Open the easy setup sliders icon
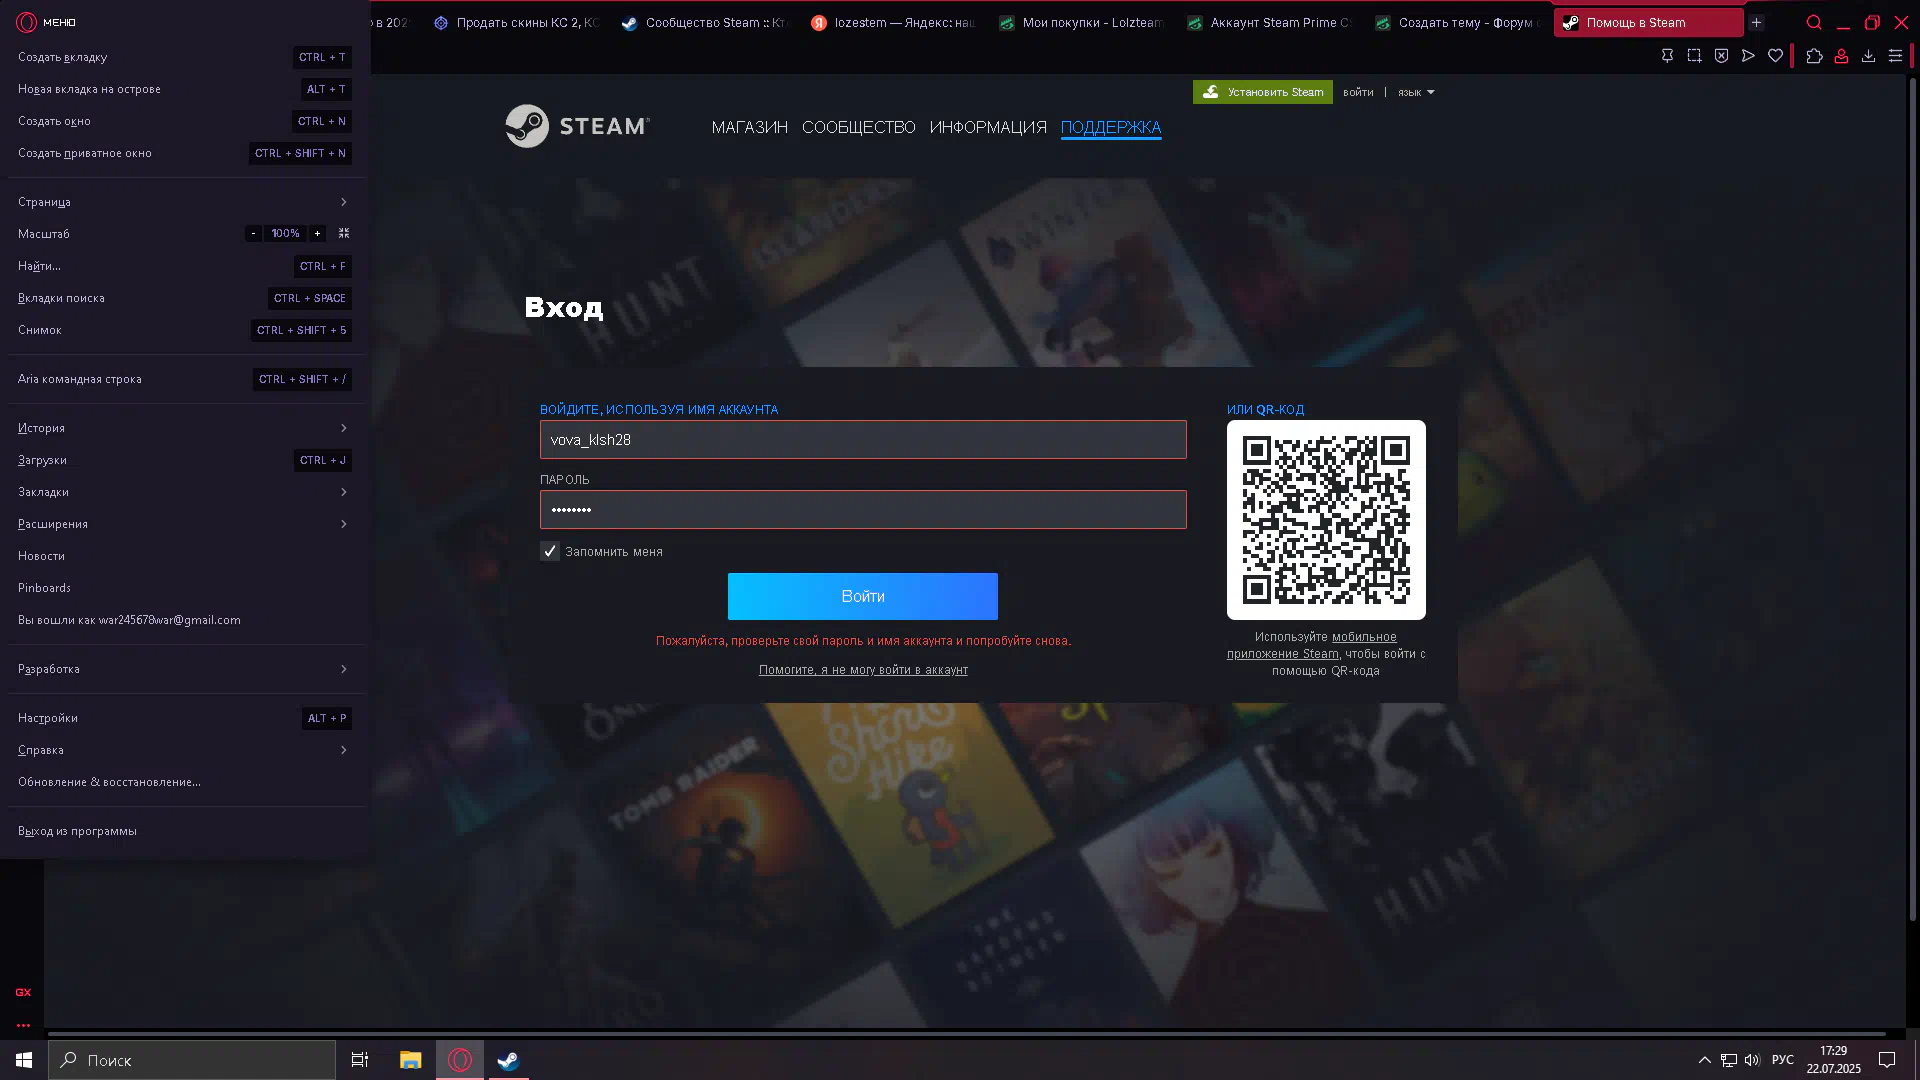1920x1080 pixels. click(1895, 56)
